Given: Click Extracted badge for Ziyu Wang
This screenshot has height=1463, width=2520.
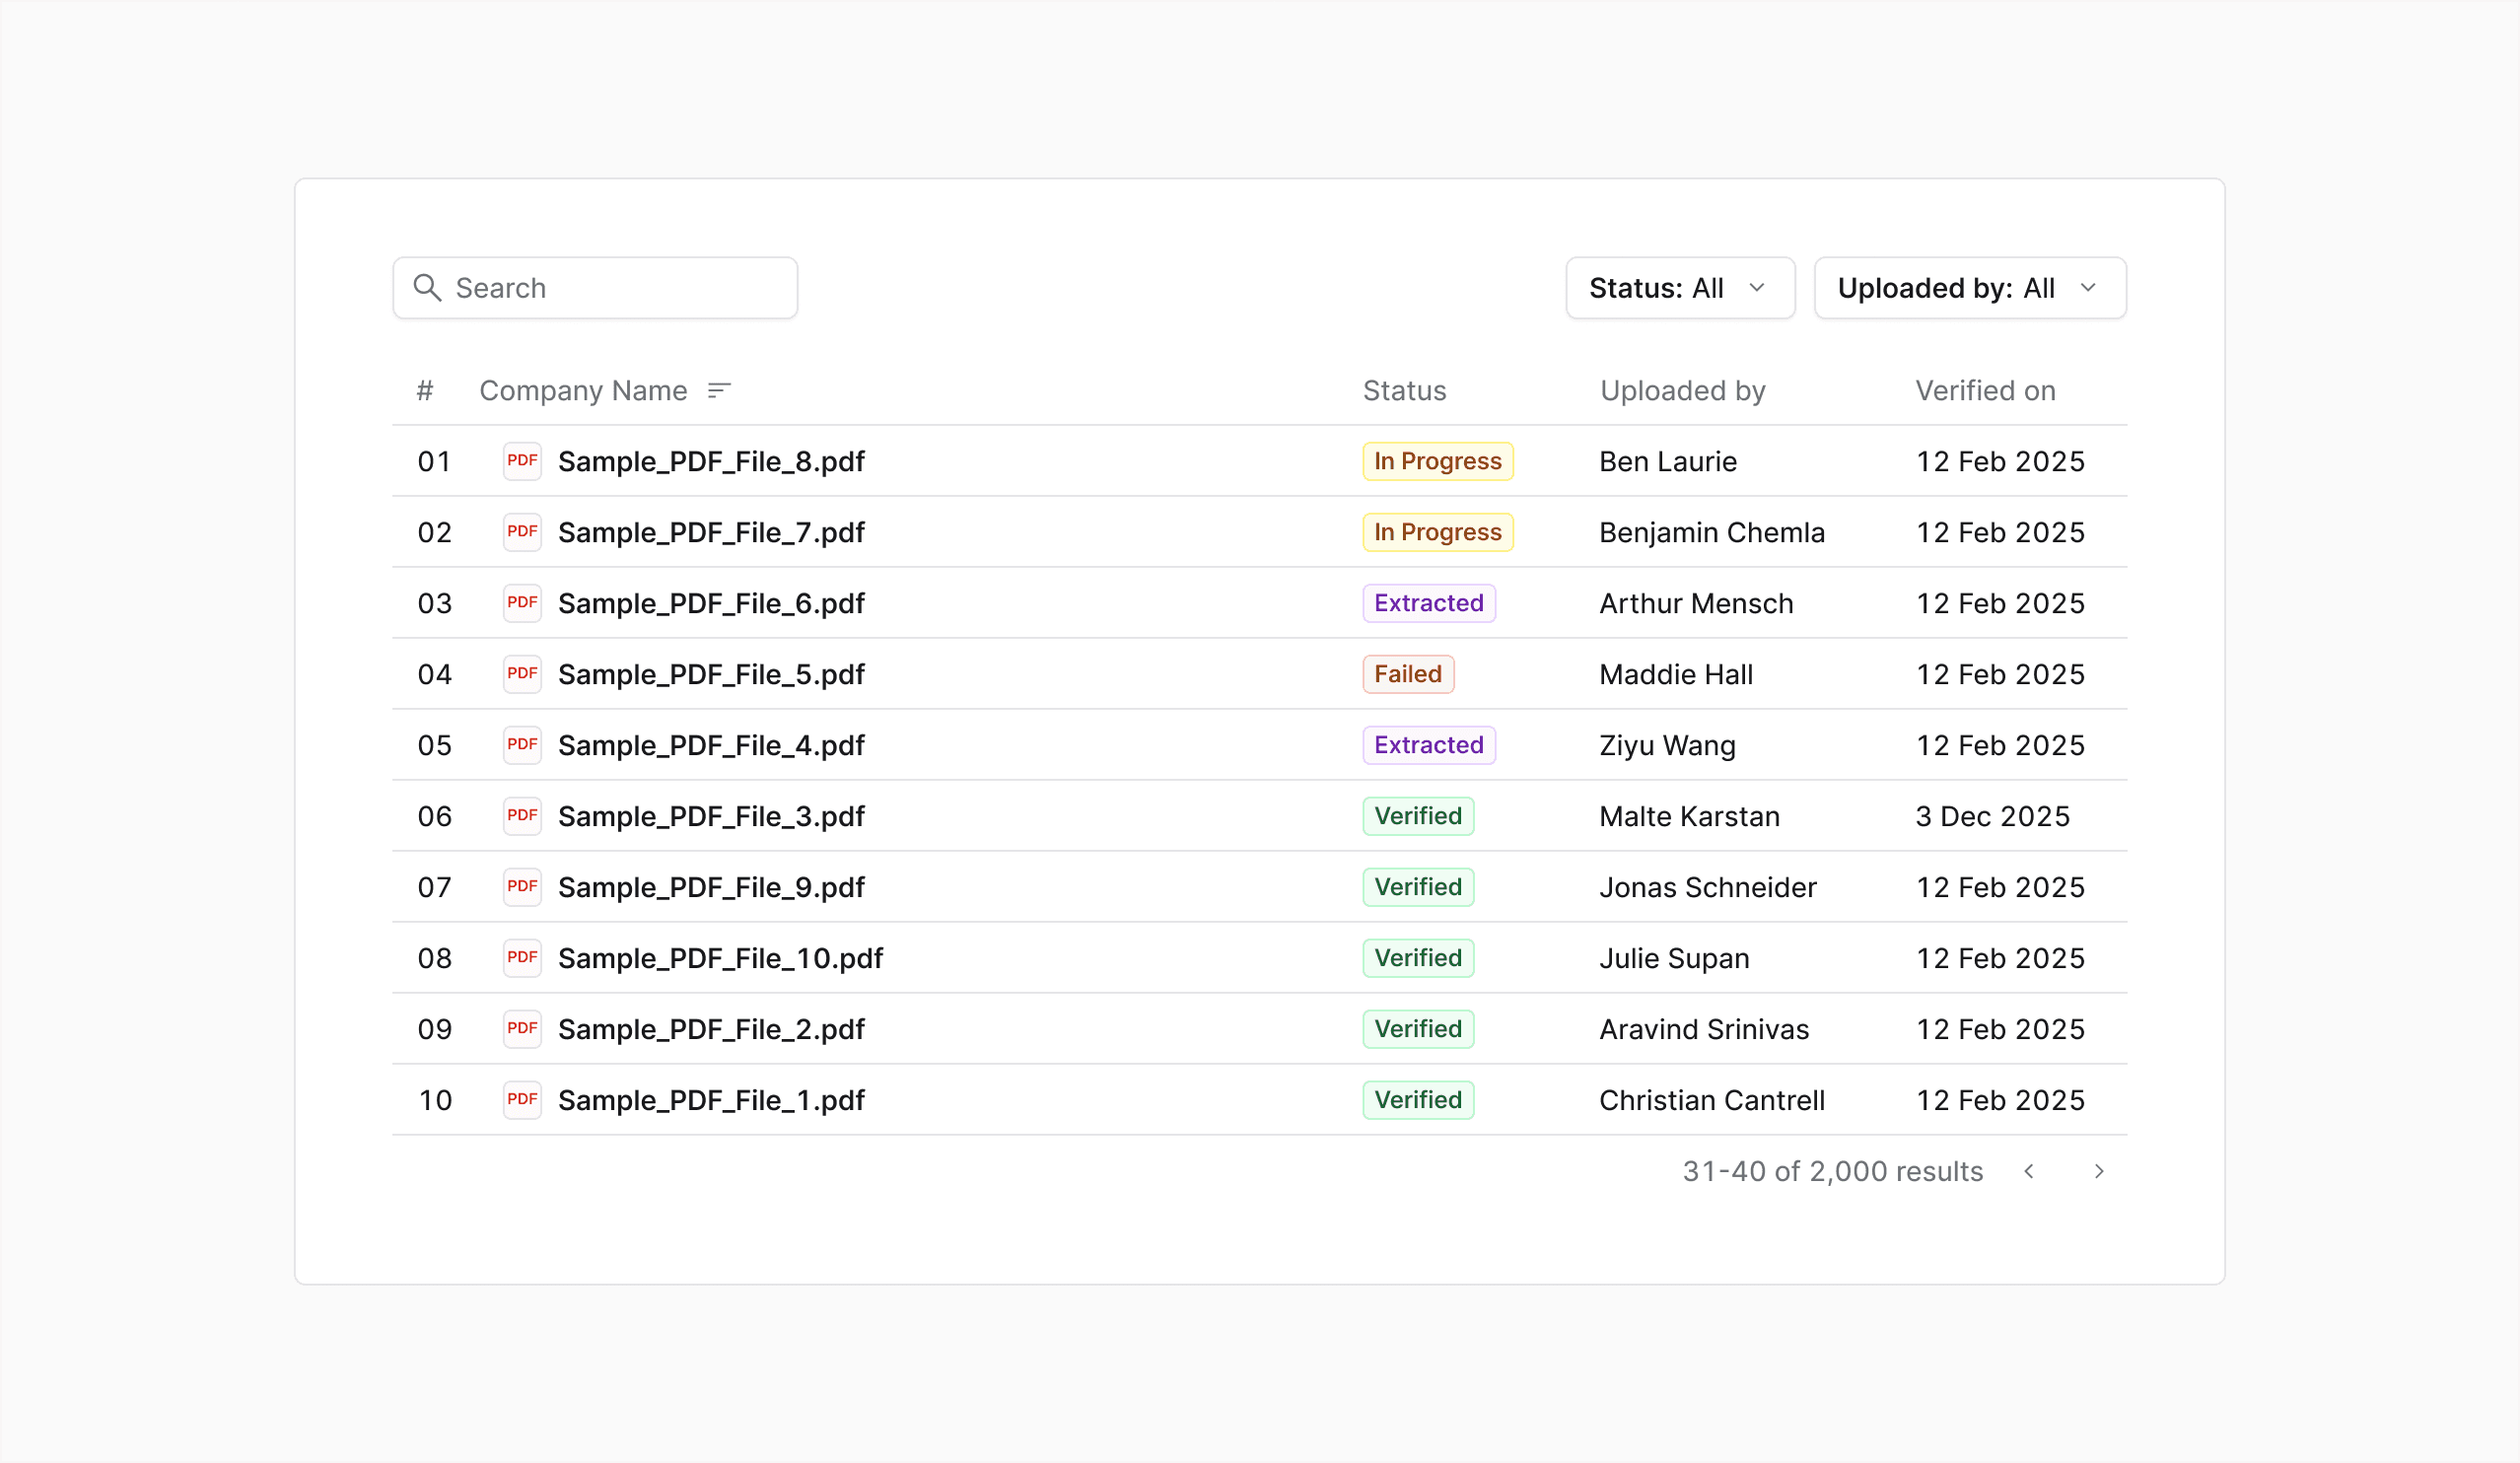Looking at the screenshot, I should [1428, 745].
